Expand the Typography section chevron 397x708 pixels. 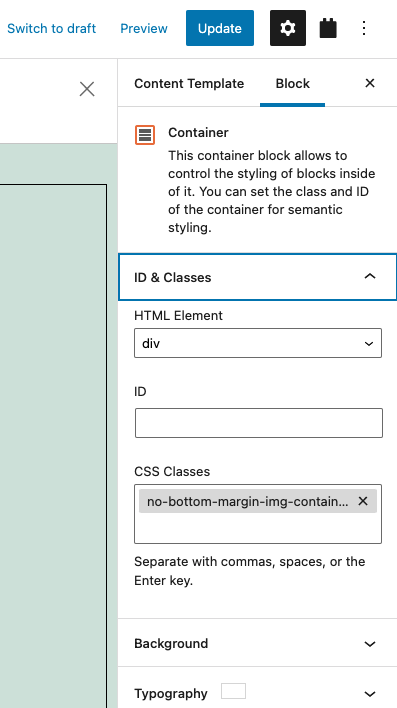370,694
